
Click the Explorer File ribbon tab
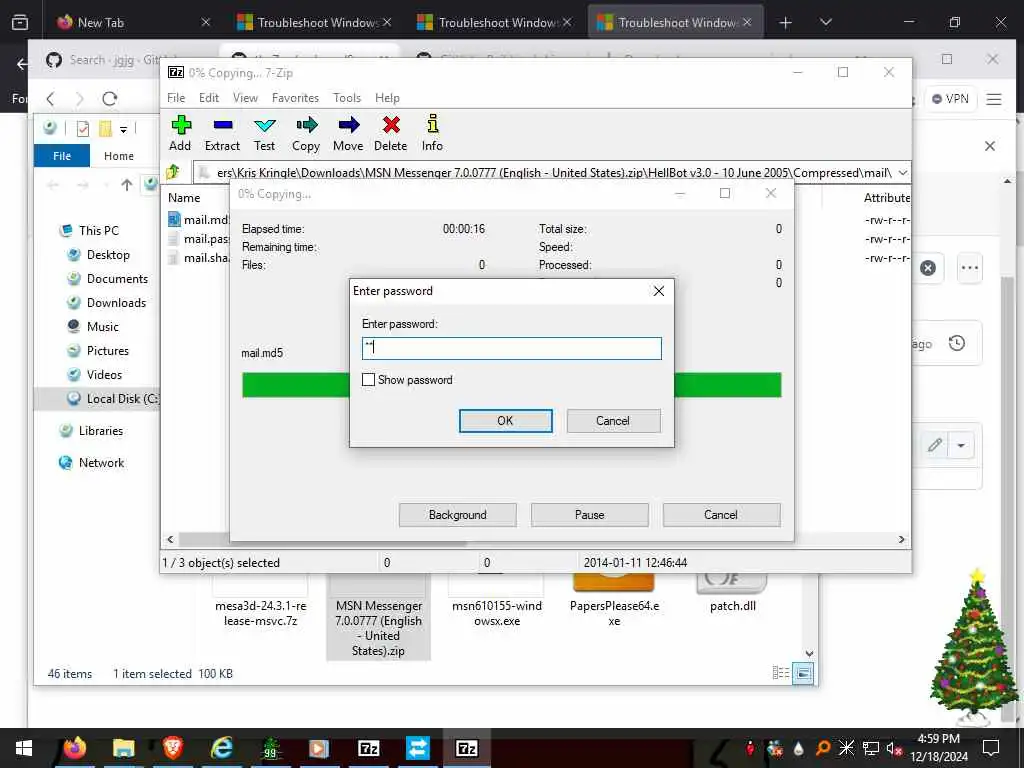pos(62,155)
